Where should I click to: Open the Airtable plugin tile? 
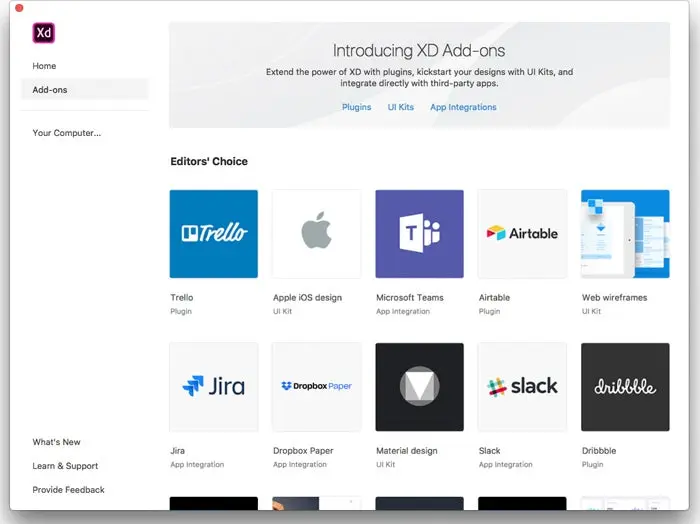[x=522, y=234]
